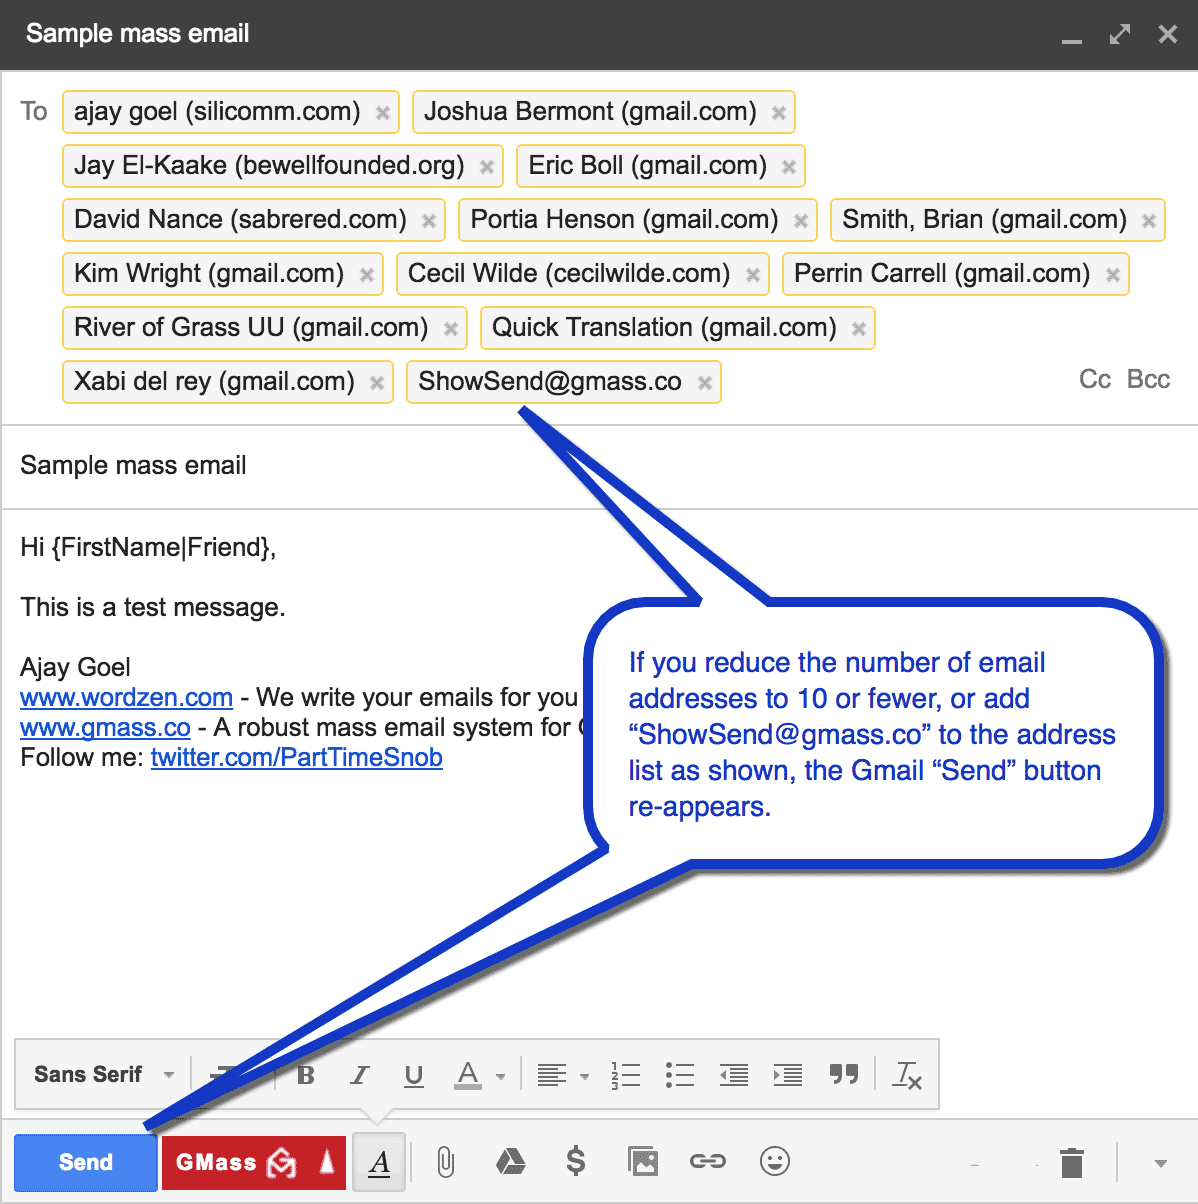Remove formatting icon
1198x1204 pixels.
coord(907,1075)
